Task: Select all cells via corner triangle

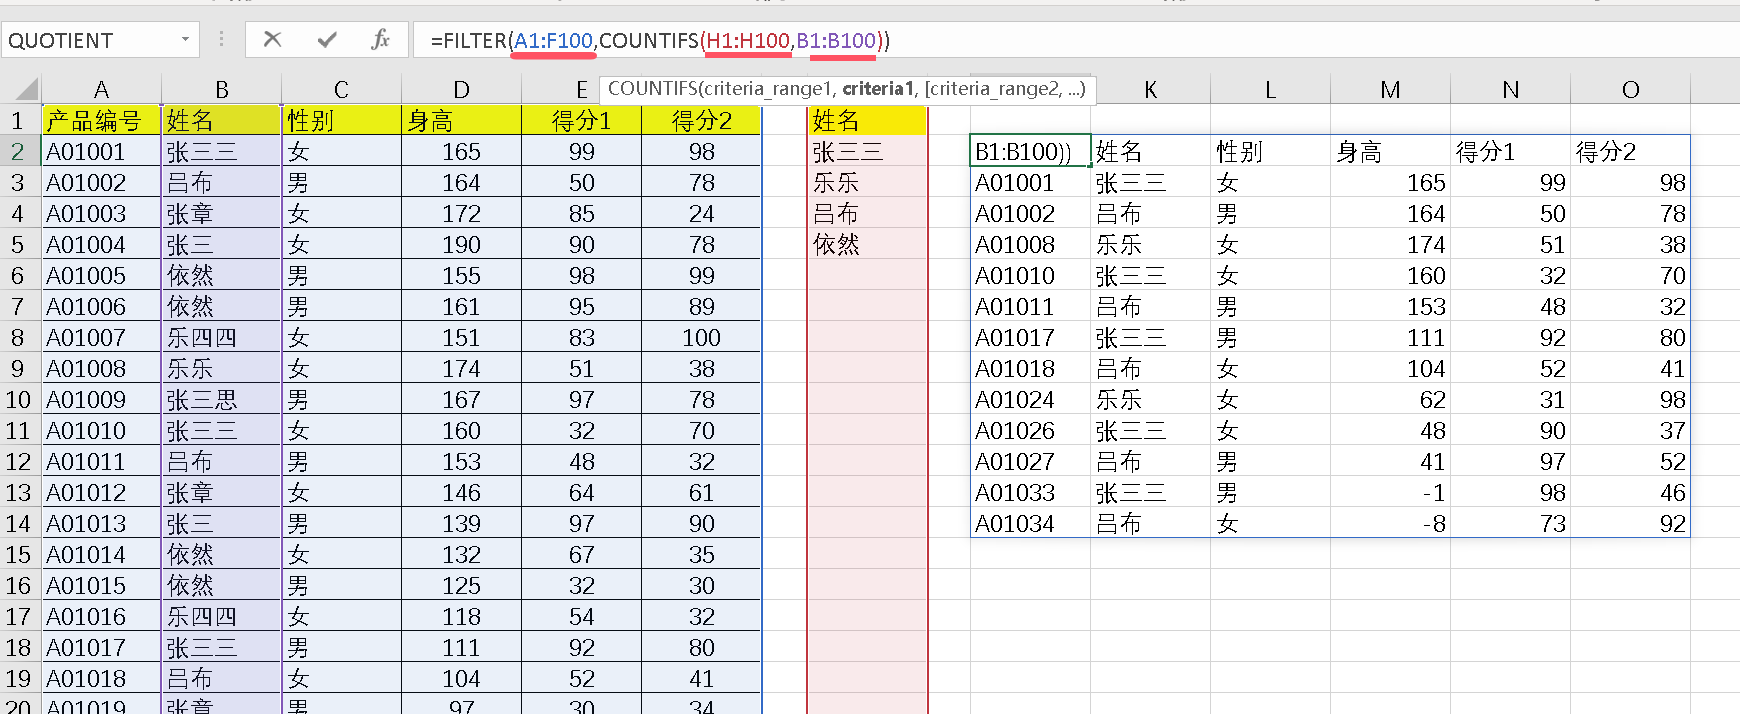Action: tap(26, 89)
